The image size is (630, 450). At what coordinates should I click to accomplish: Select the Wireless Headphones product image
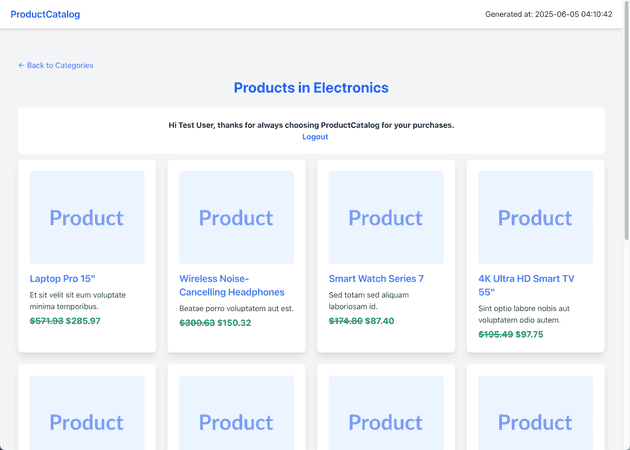click(x=237, y=217)
